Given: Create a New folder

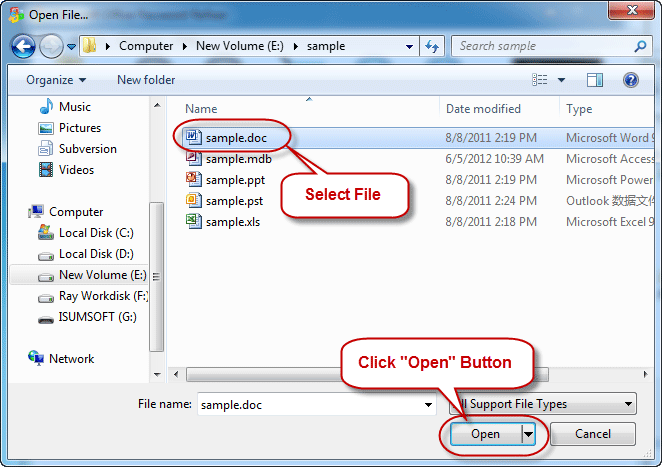Looking at the screenshot, I should [x=146, y=80].
